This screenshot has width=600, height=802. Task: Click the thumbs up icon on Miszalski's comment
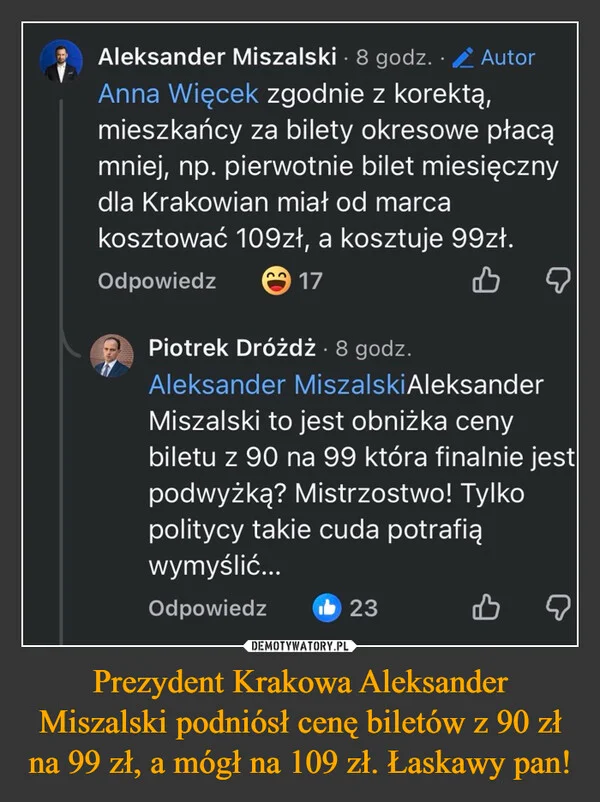(x=488, y=278)
